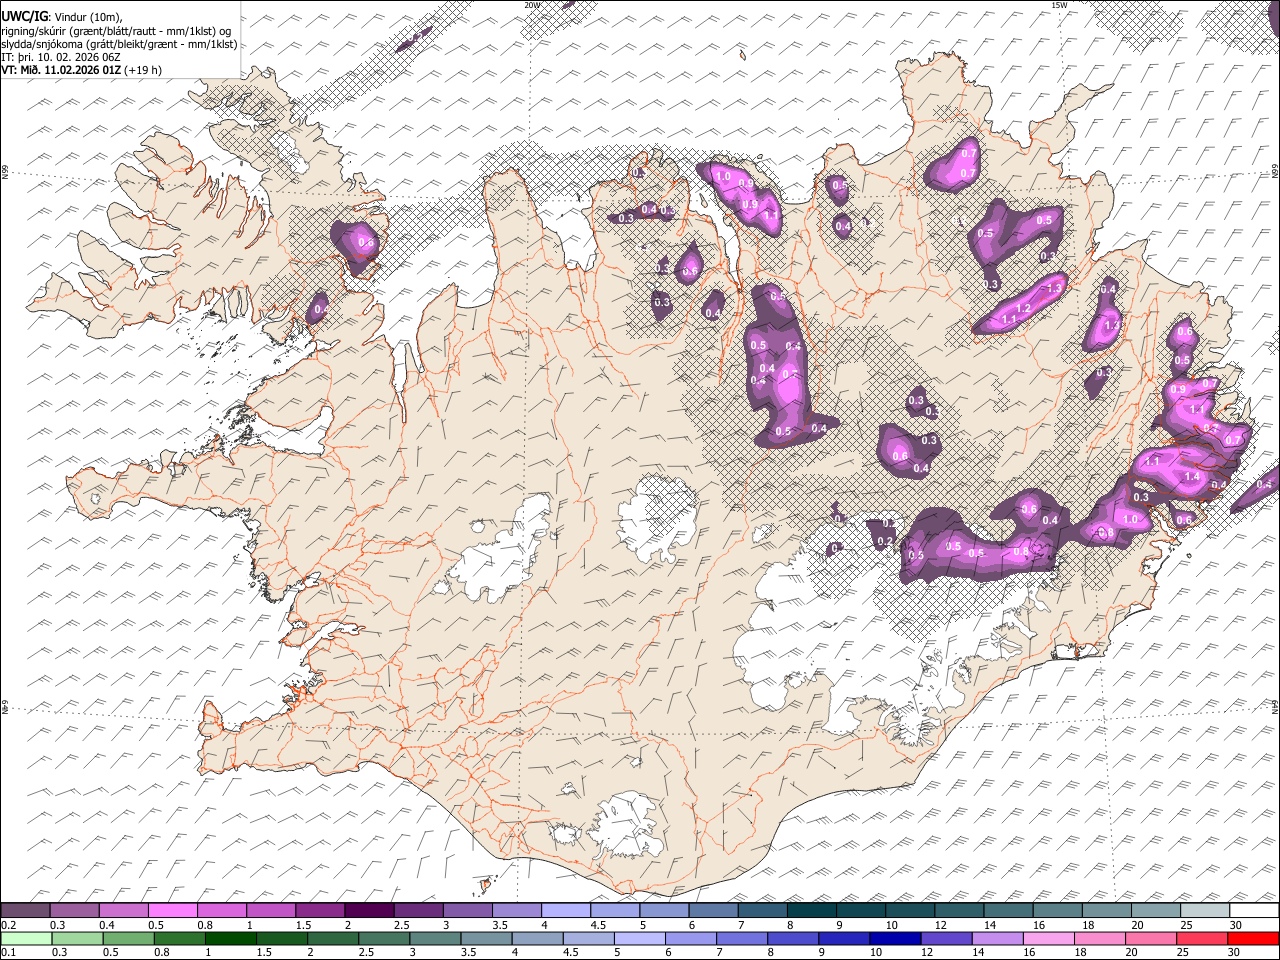Click the 0.2 swatch in the upper snow legend
1280x960 pixels.
[25, 911]
